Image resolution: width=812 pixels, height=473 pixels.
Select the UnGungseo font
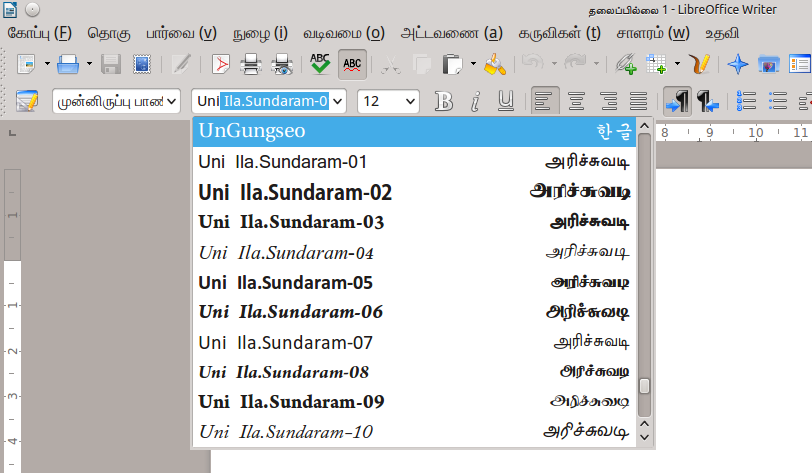[414, 132]
